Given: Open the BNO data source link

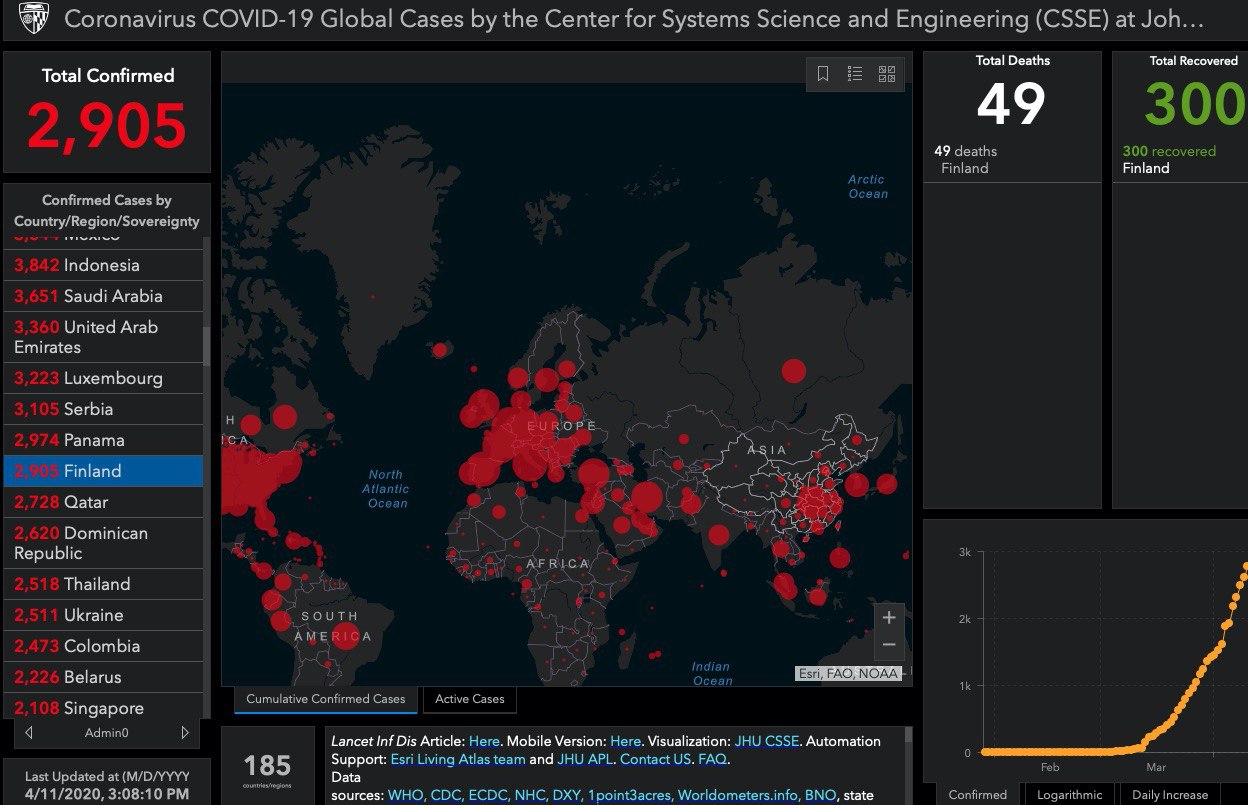Looking at the screenshot, I should coord(819,795).
